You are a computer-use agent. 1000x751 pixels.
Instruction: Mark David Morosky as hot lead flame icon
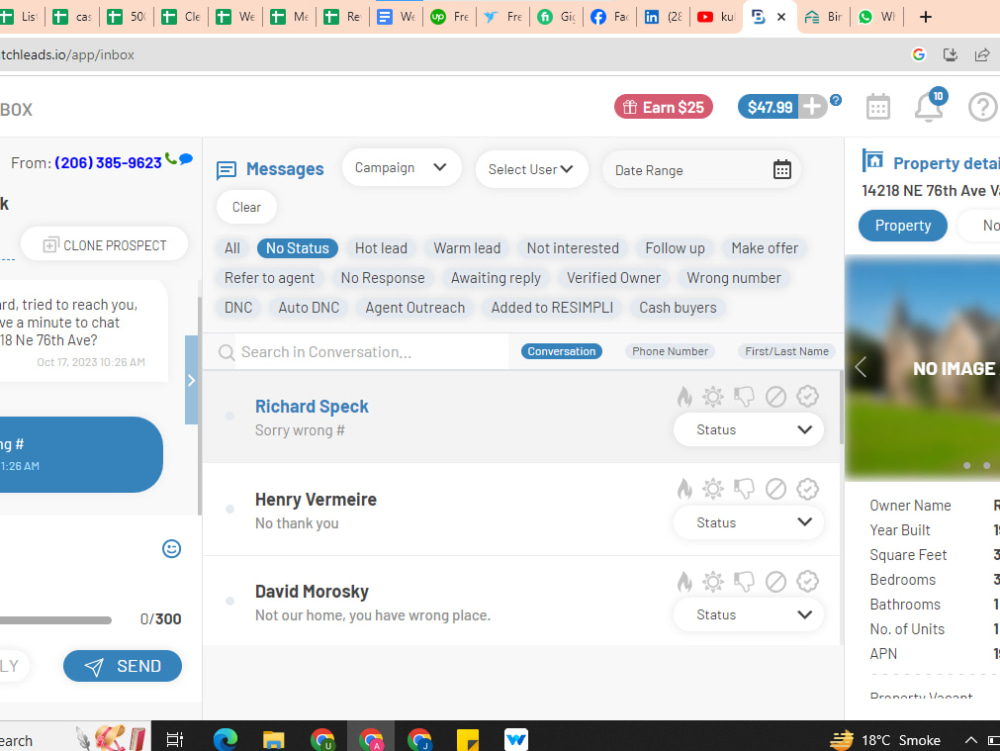click(684, 581)
